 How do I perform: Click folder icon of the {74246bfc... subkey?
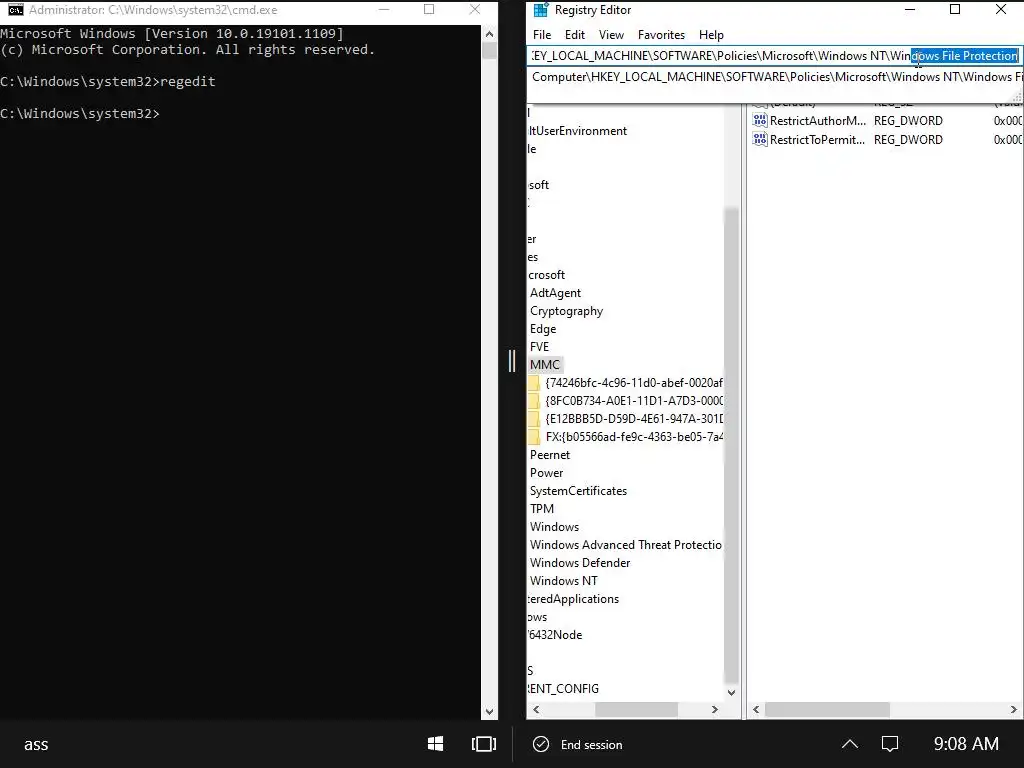pos(534,383)
